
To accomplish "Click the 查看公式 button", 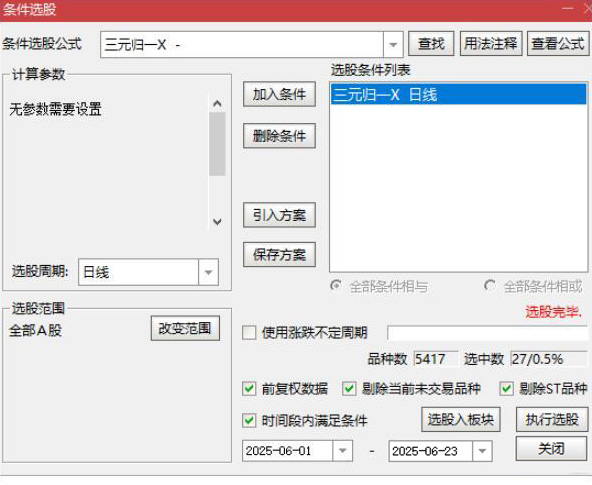I will coord(558,44).
